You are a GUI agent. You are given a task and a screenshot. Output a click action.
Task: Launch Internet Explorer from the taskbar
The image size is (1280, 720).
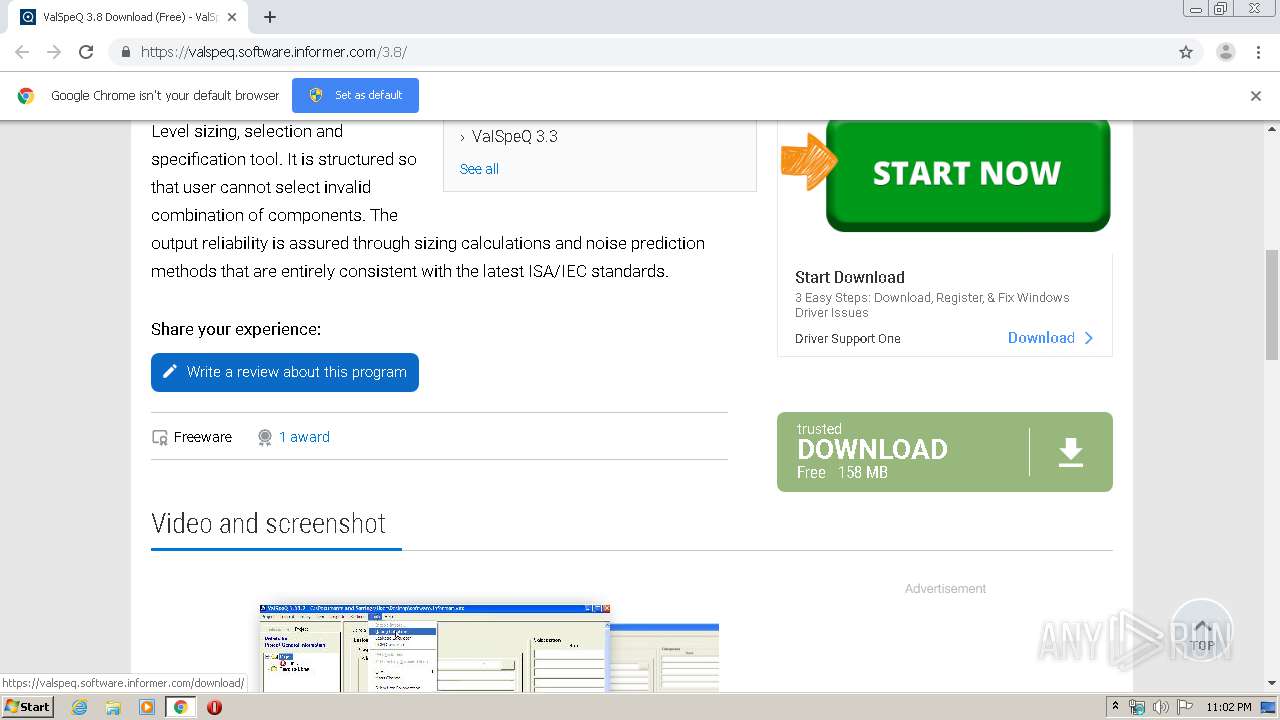[79, 707]
